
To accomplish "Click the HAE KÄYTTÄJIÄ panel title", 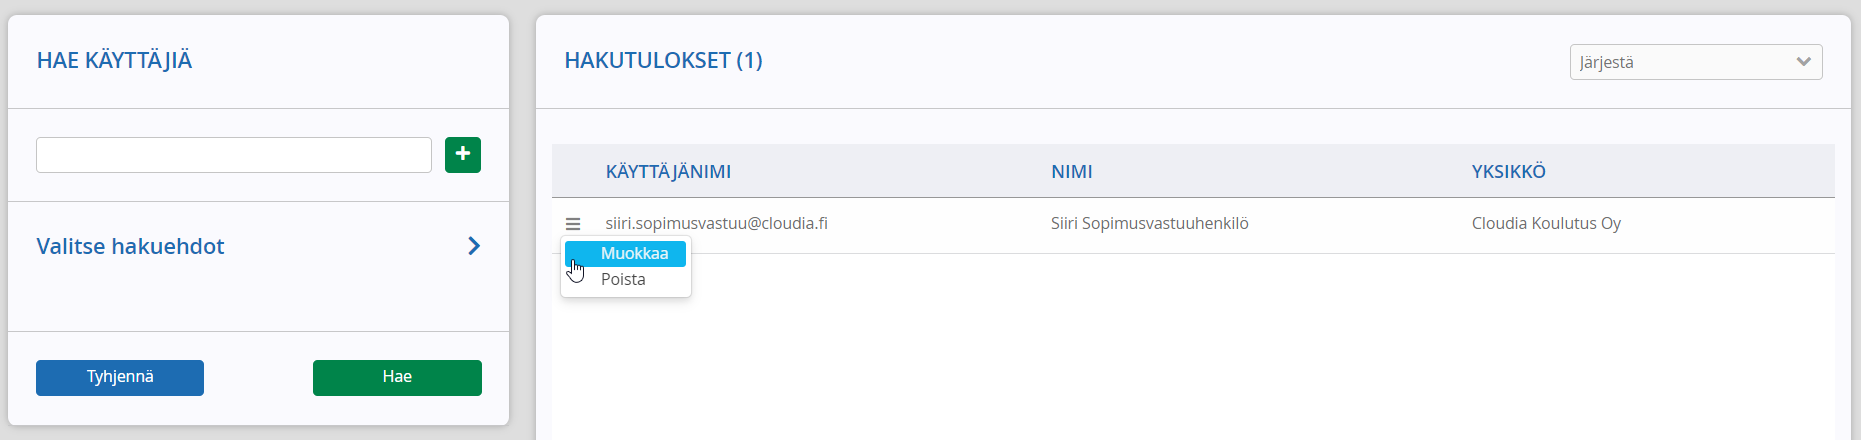I will (114, 60).
